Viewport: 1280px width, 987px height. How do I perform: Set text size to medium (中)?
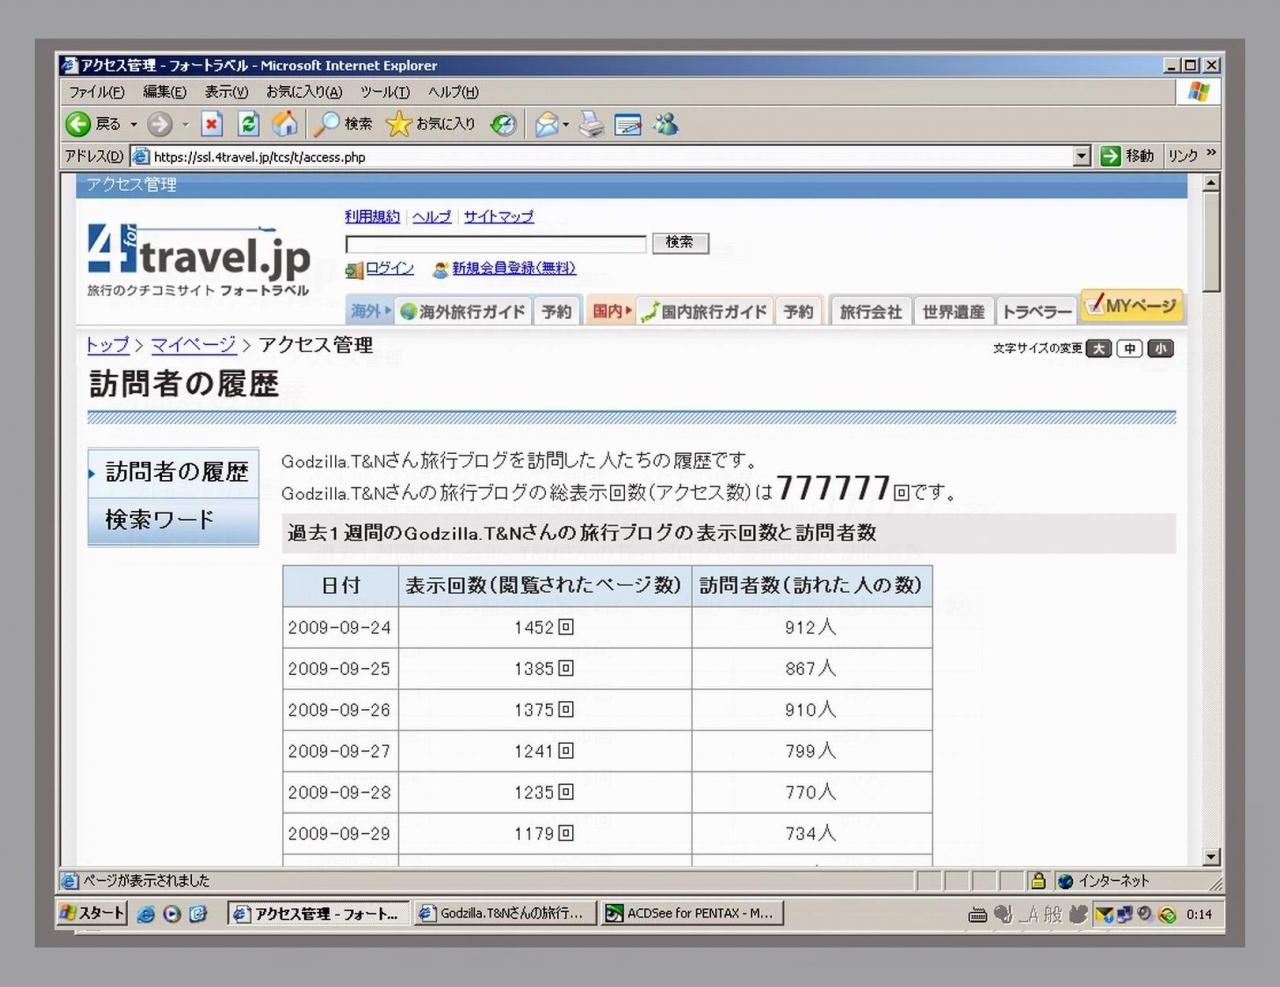coord(1129,348)
